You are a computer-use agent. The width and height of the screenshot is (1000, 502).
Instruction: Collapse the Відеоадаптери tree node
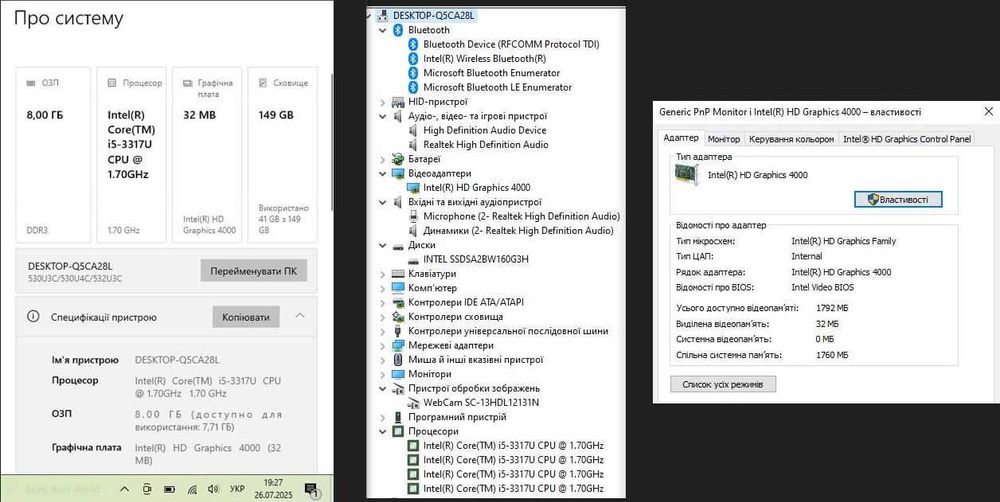(x=382, y=173)
